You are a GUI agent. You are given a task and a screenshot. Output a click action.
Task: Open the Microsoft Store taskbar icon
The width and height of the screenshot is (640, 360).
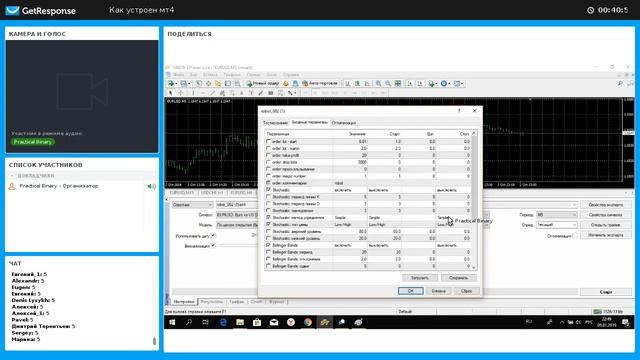click(x=257, y=322)
